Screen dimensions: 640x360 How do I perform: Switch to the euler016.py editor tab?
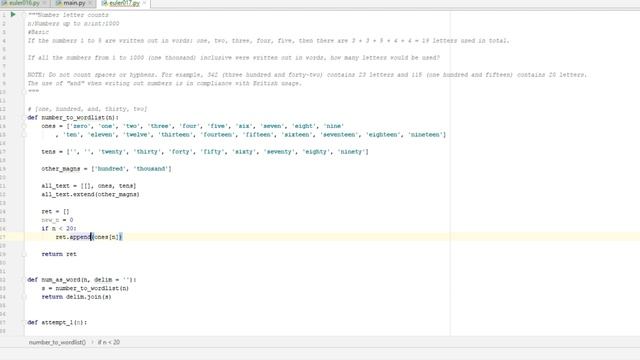pos(24,3)
